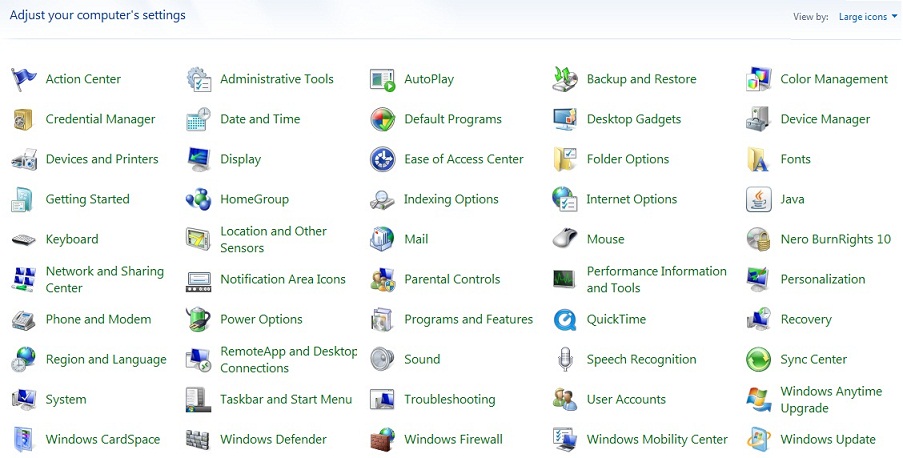Viewport: 903px width, 458px height.
Task: Click the Windows CardSpace link
Action: click(103, 440)
